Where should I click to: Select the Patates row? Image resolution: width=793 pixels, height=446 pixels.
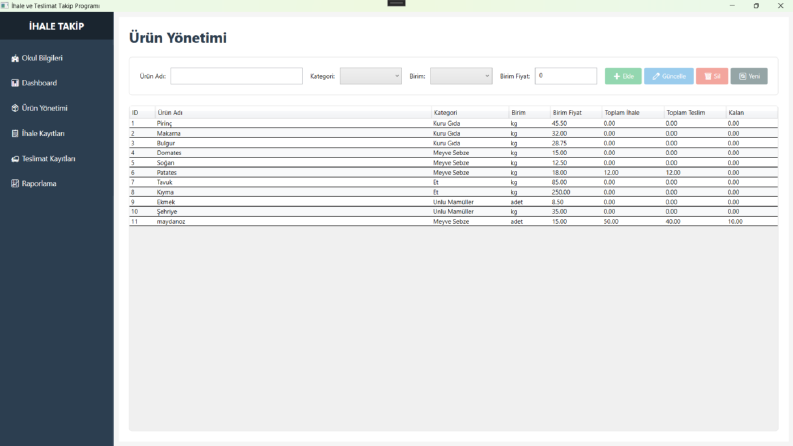453,172
